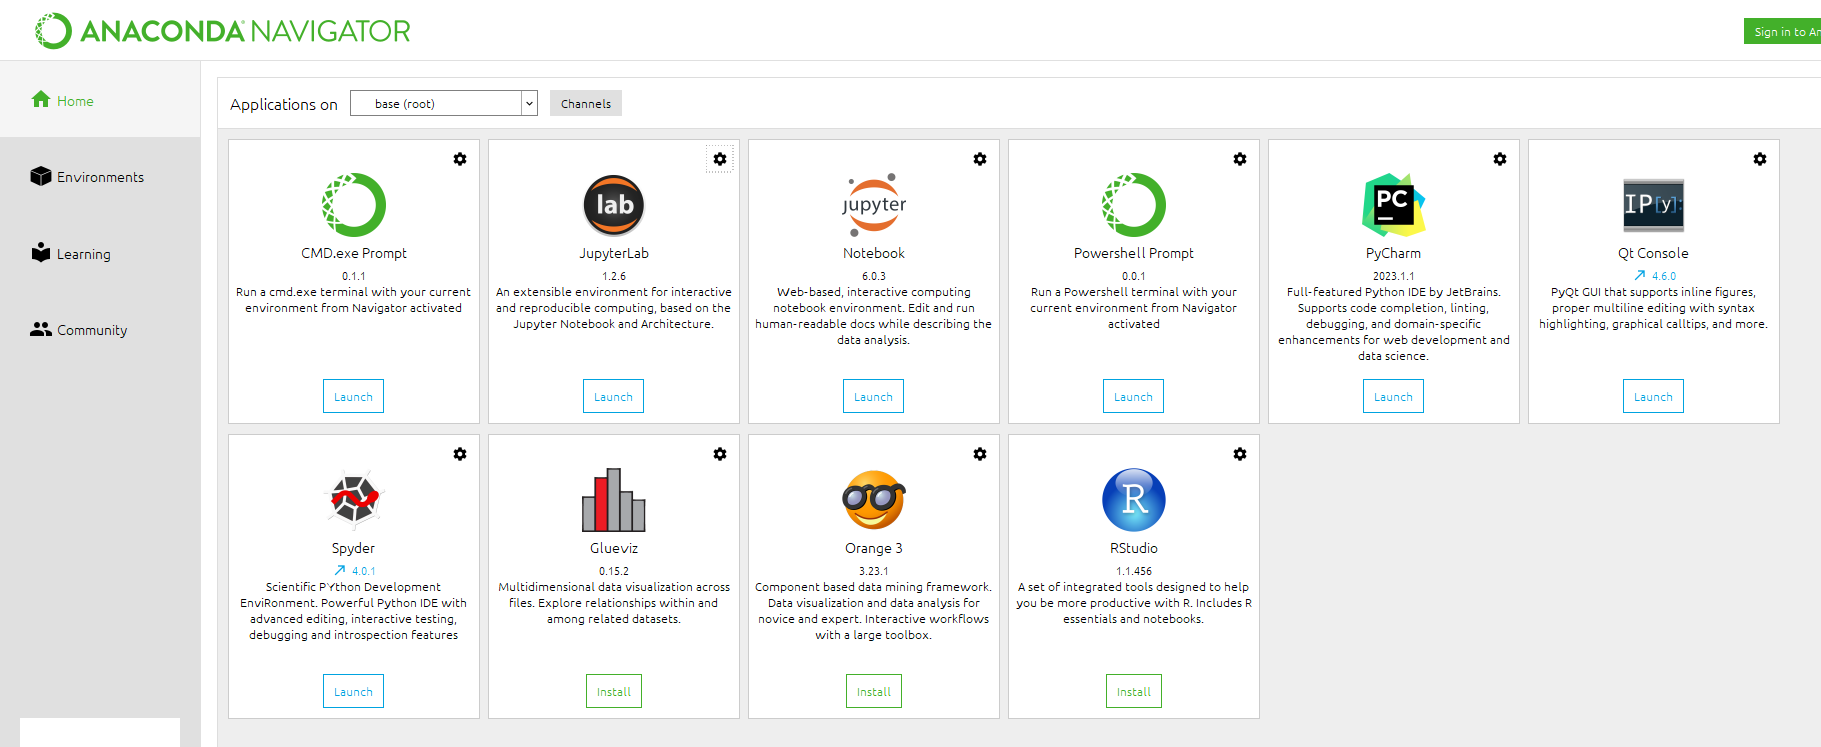
Task: Click the PyCharm title text
Action: tap(1393, 253)
